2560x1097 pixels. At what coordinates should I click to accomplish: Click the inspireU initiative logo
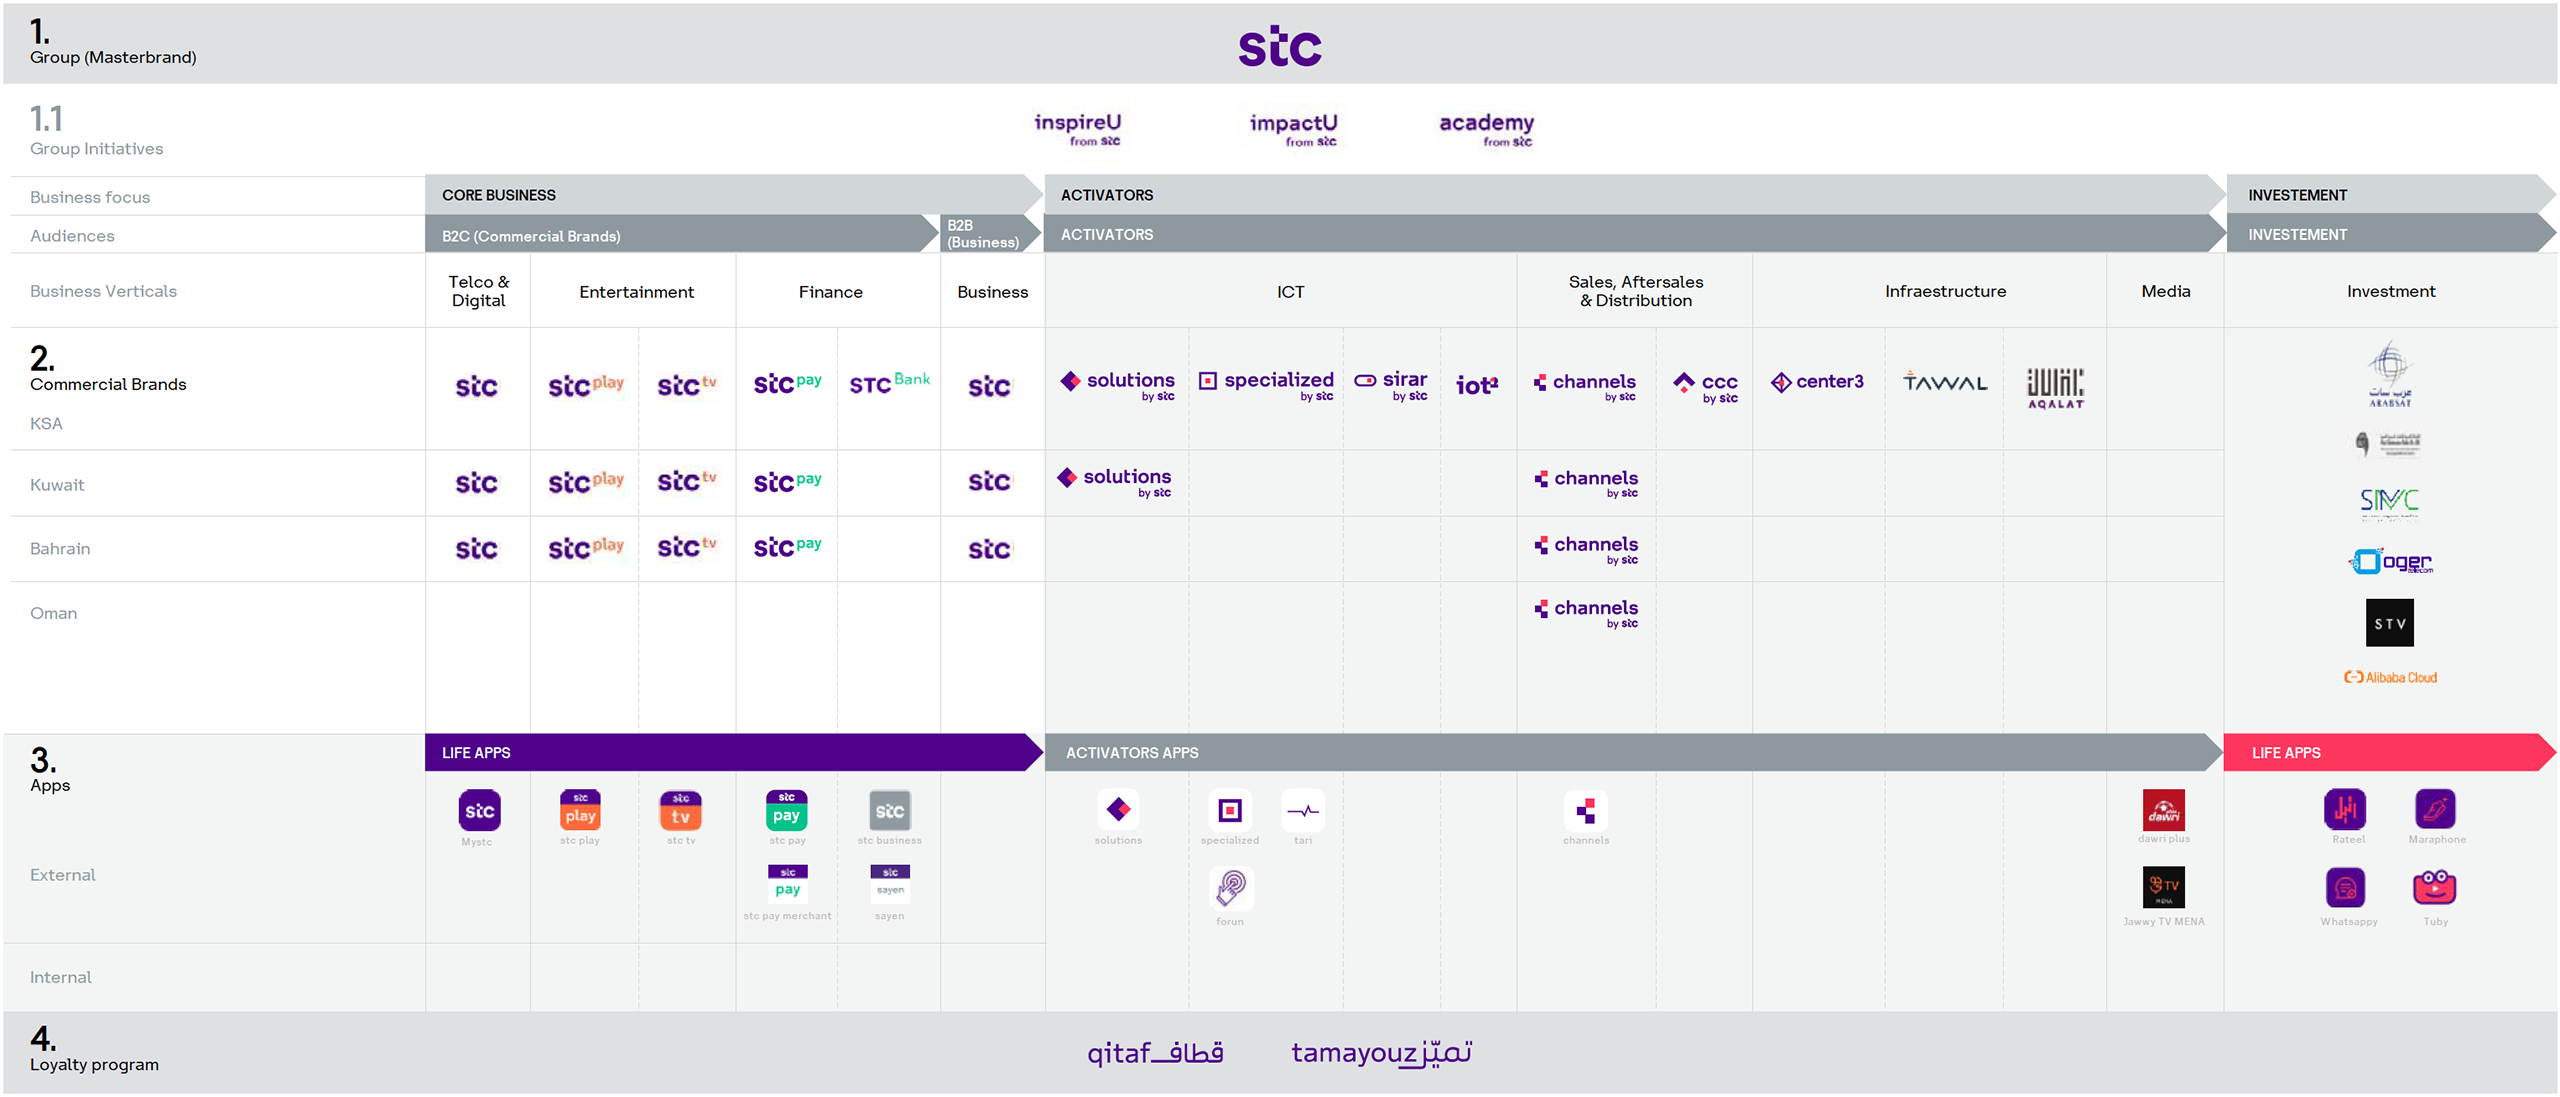tap(1076, 130)
